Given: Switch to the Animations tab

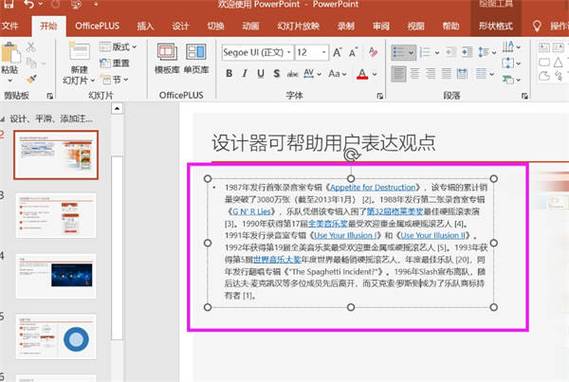Looking at the screenshot, I should 251,26.
